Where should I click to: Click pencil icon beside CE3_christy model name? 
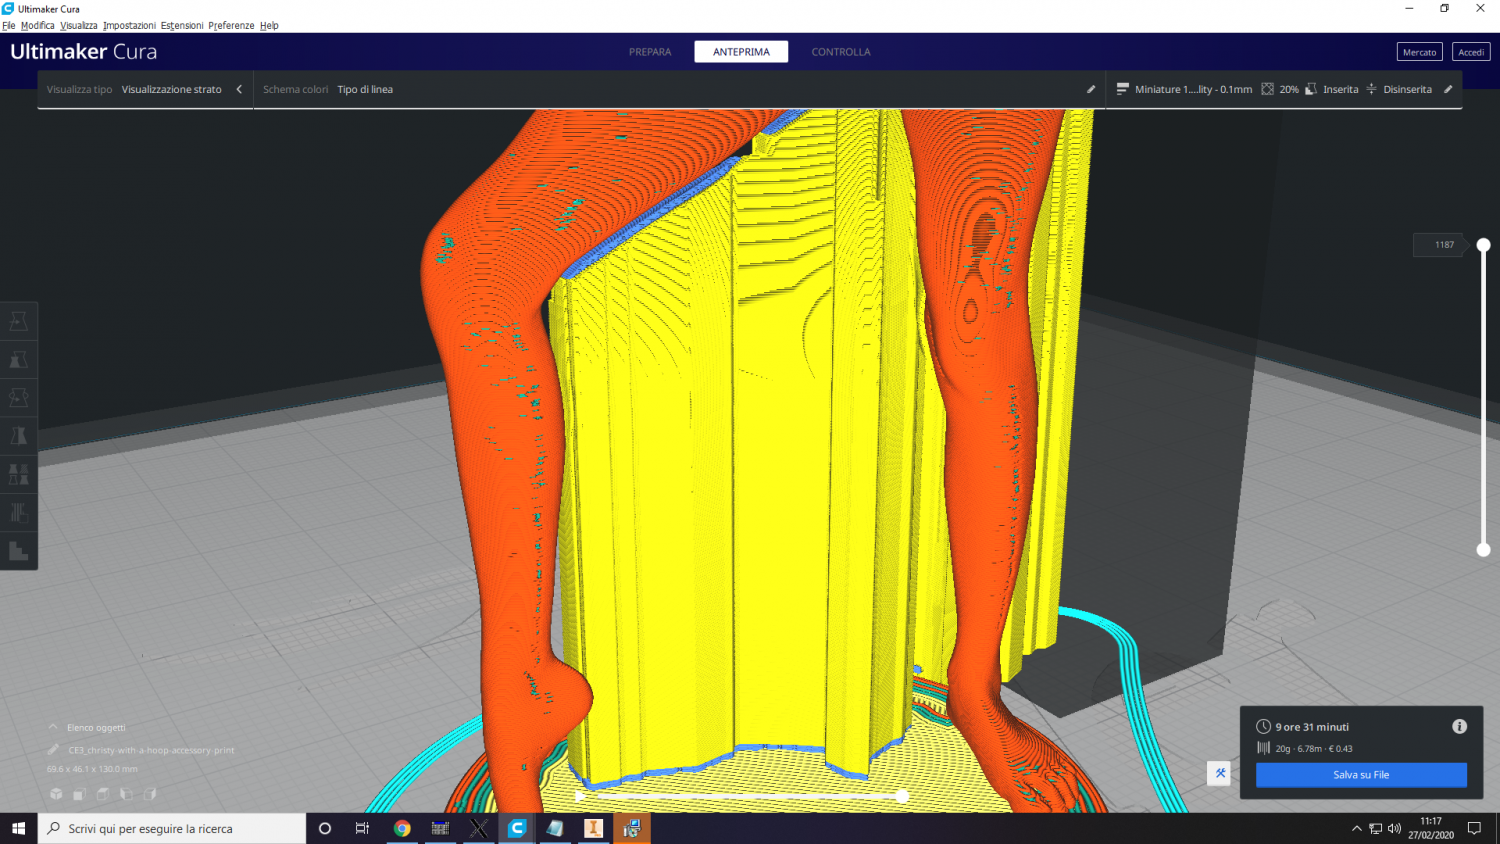[x=54, y=749]
